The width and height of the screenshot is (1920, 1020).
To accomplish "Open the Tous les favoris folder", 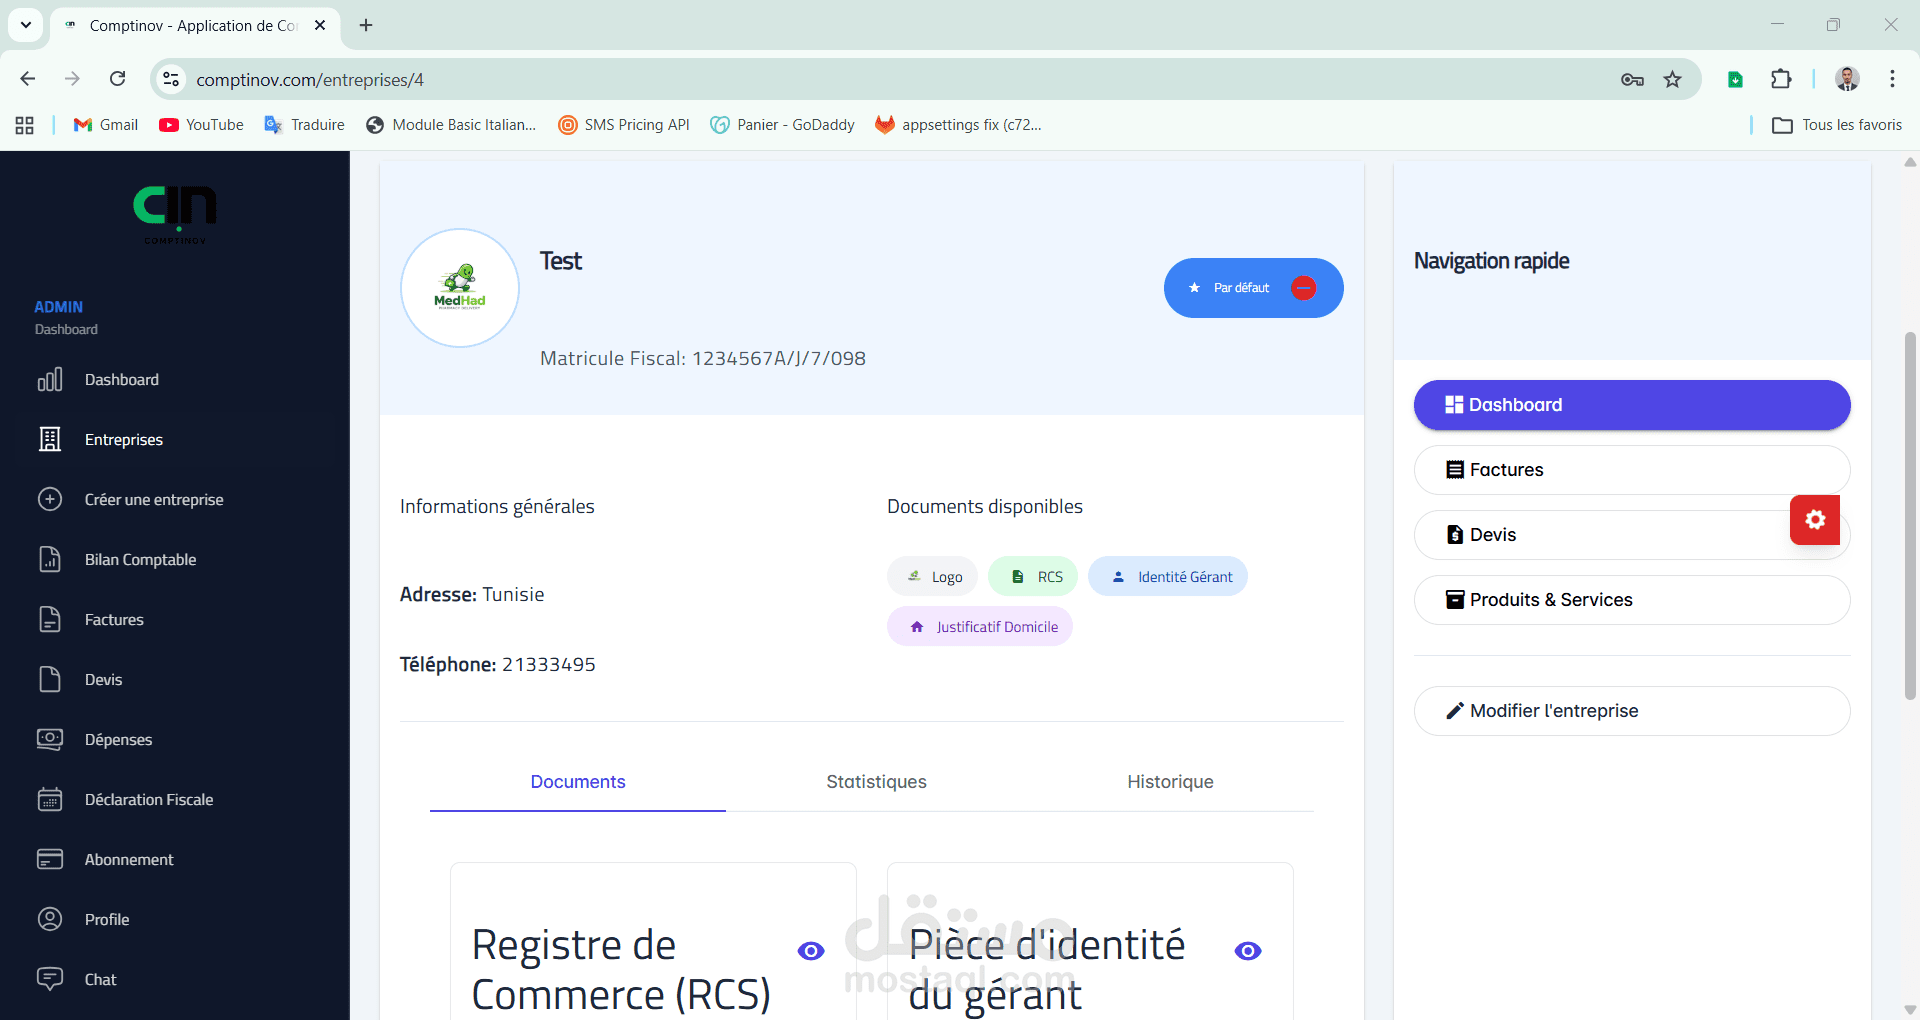I will click(1837, 125).
